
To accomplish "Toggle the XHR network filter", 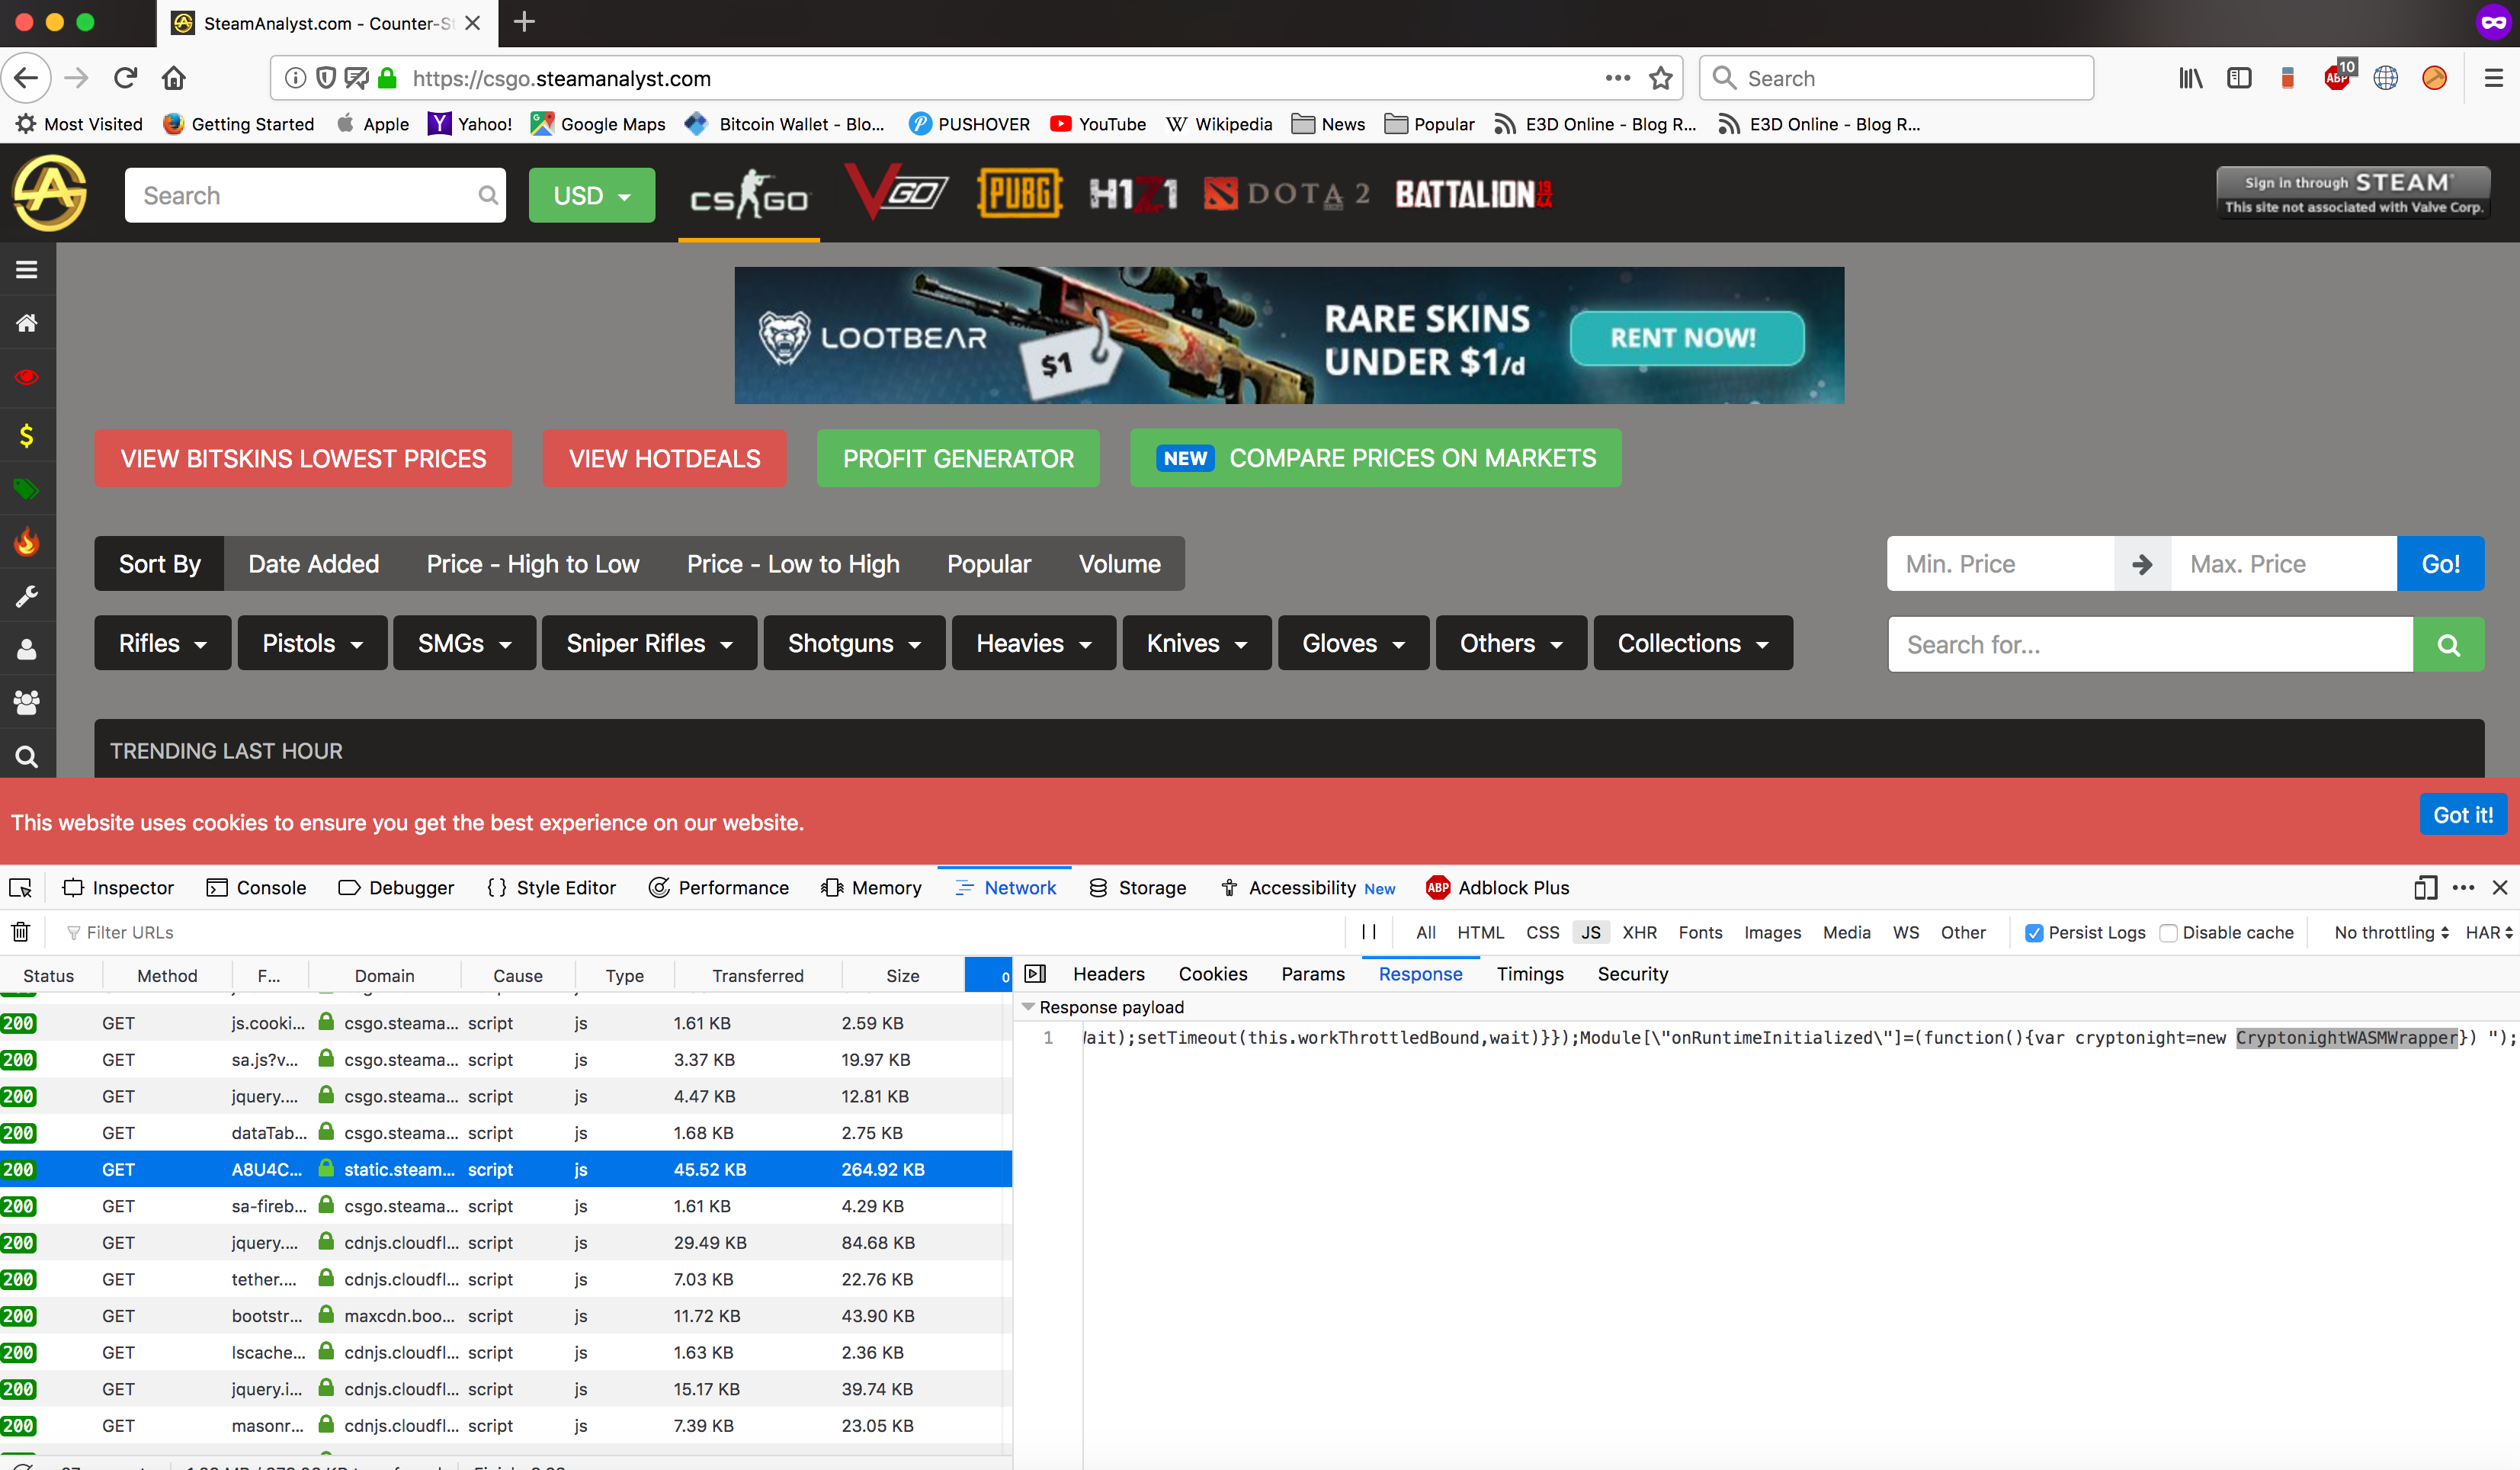I will 1639,932.
